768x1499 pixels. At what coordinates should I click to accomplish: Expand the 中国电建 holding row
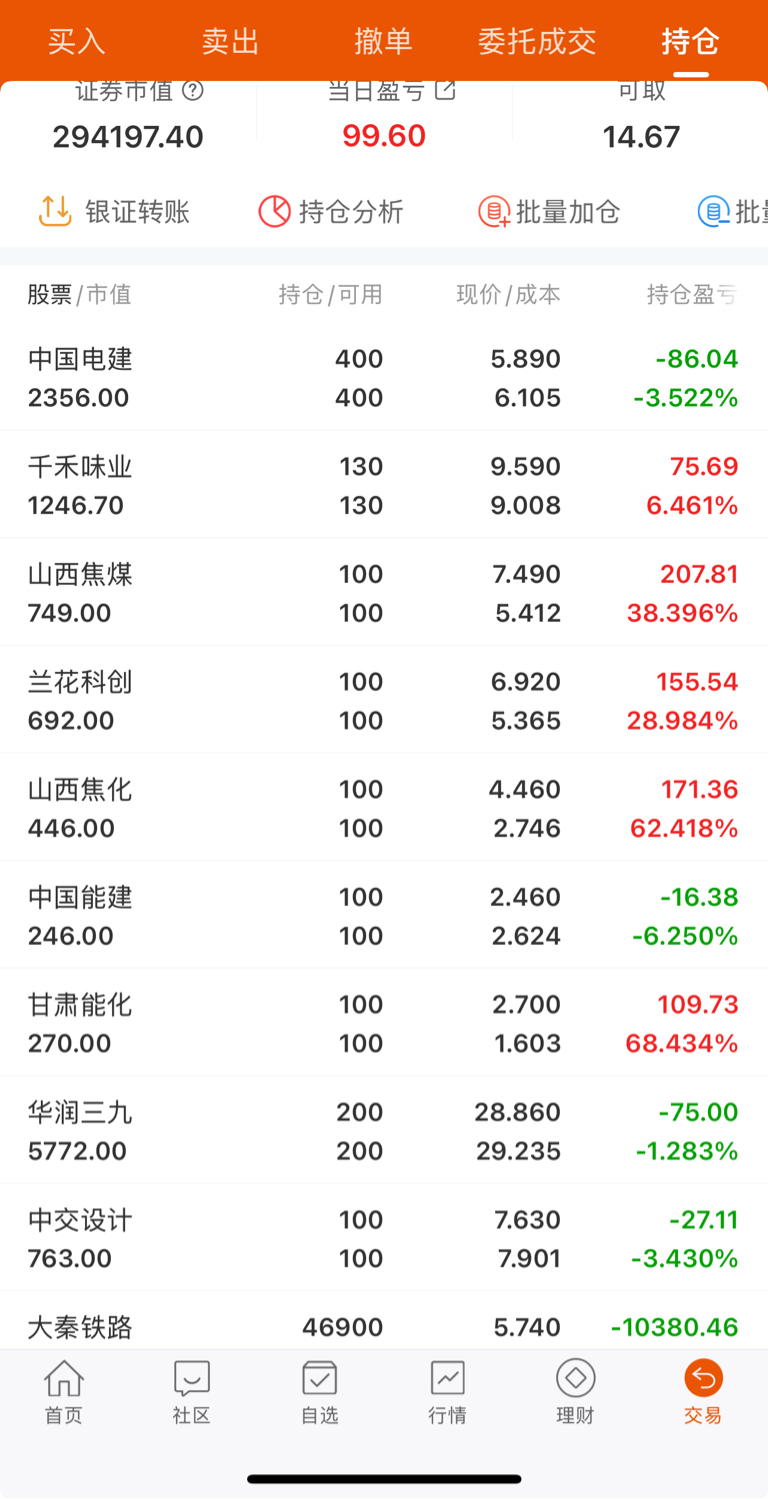[x=384, y=378]
